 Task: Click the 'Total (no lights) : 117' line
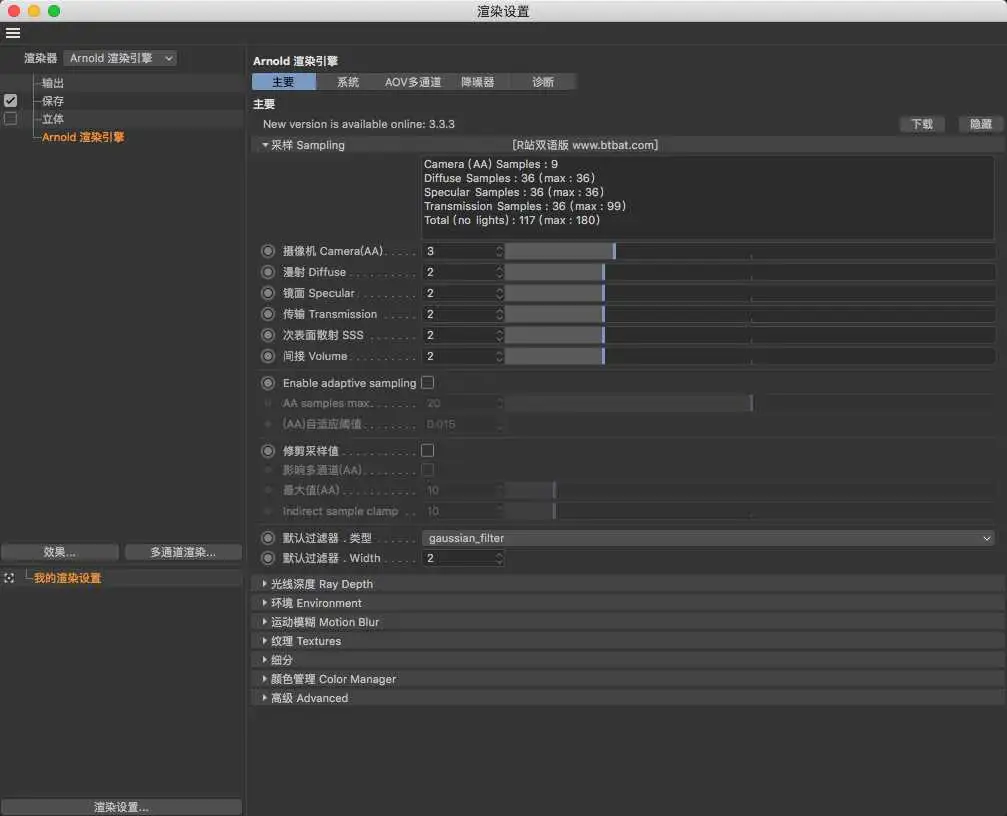pyautogui.click(x=512, y=220)
